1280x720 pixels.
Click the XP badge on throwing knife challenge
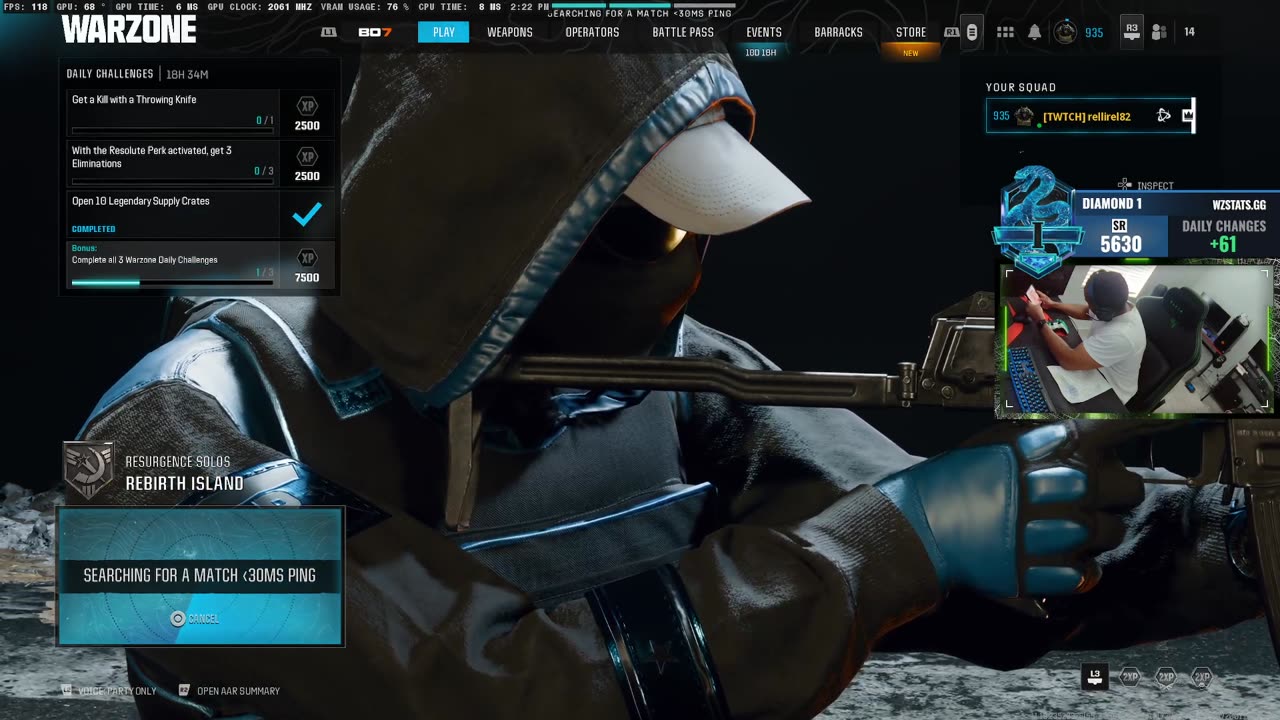307,106
